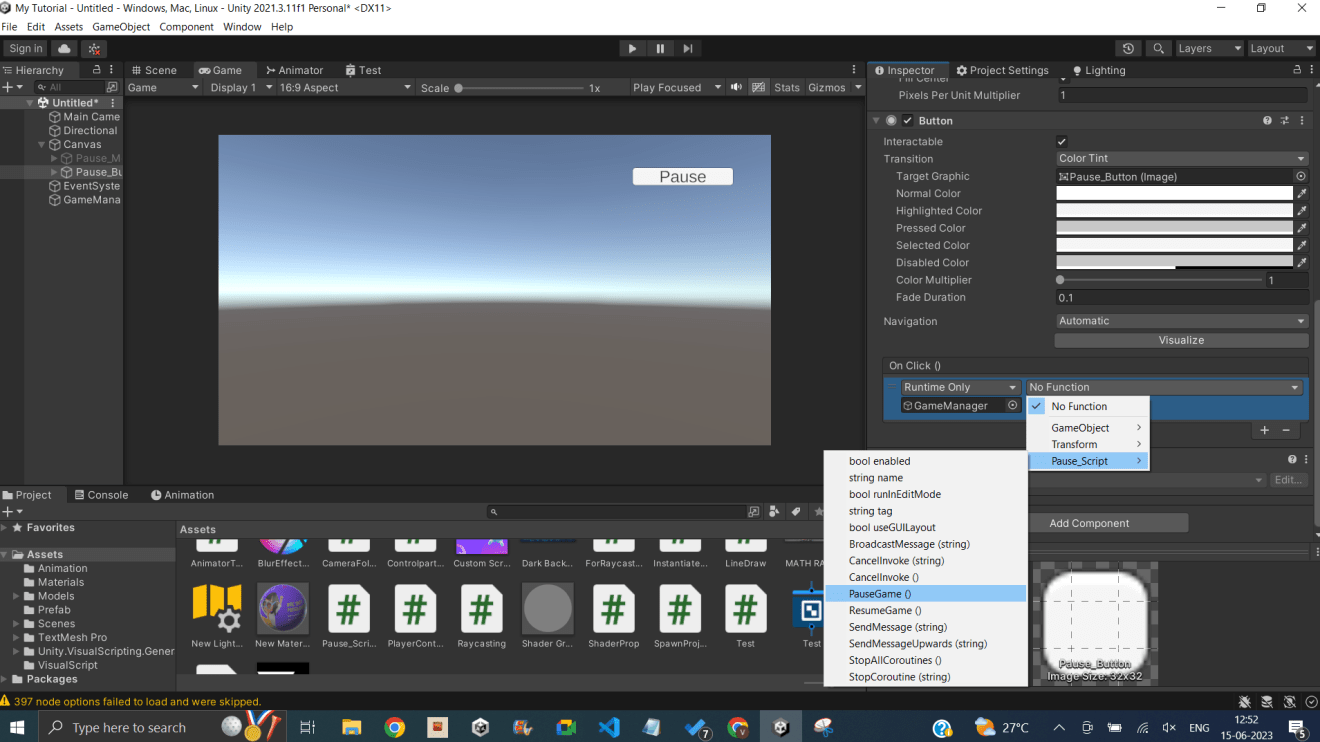Open the Layout dropdown
1320x742 pixels.
1281,47
